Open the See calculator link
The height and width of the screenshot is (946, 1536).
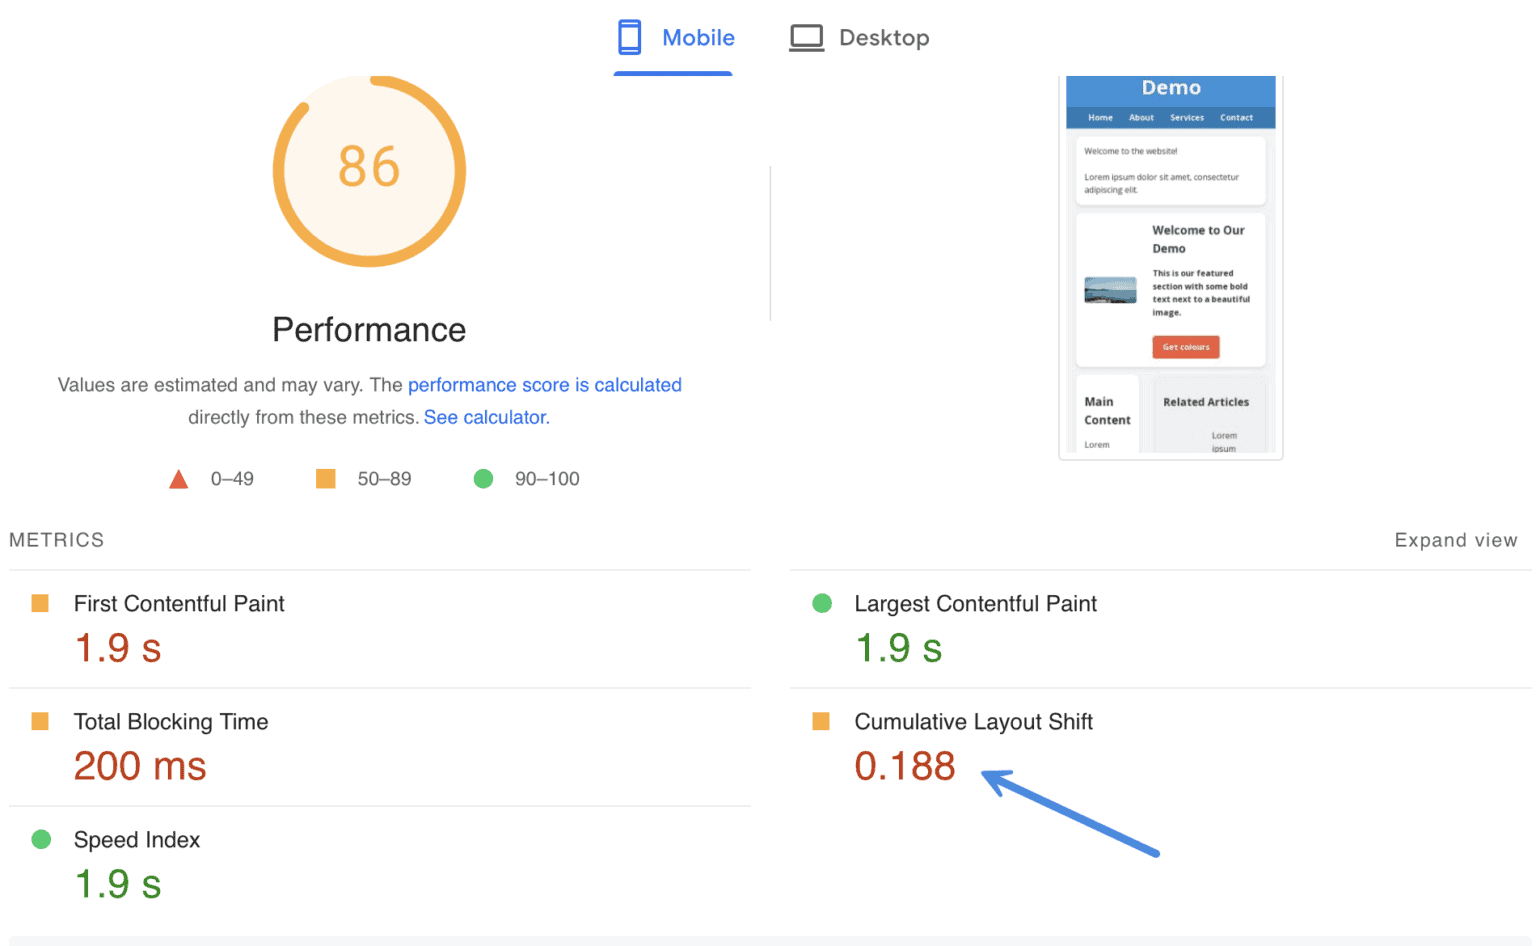(485, 417)
